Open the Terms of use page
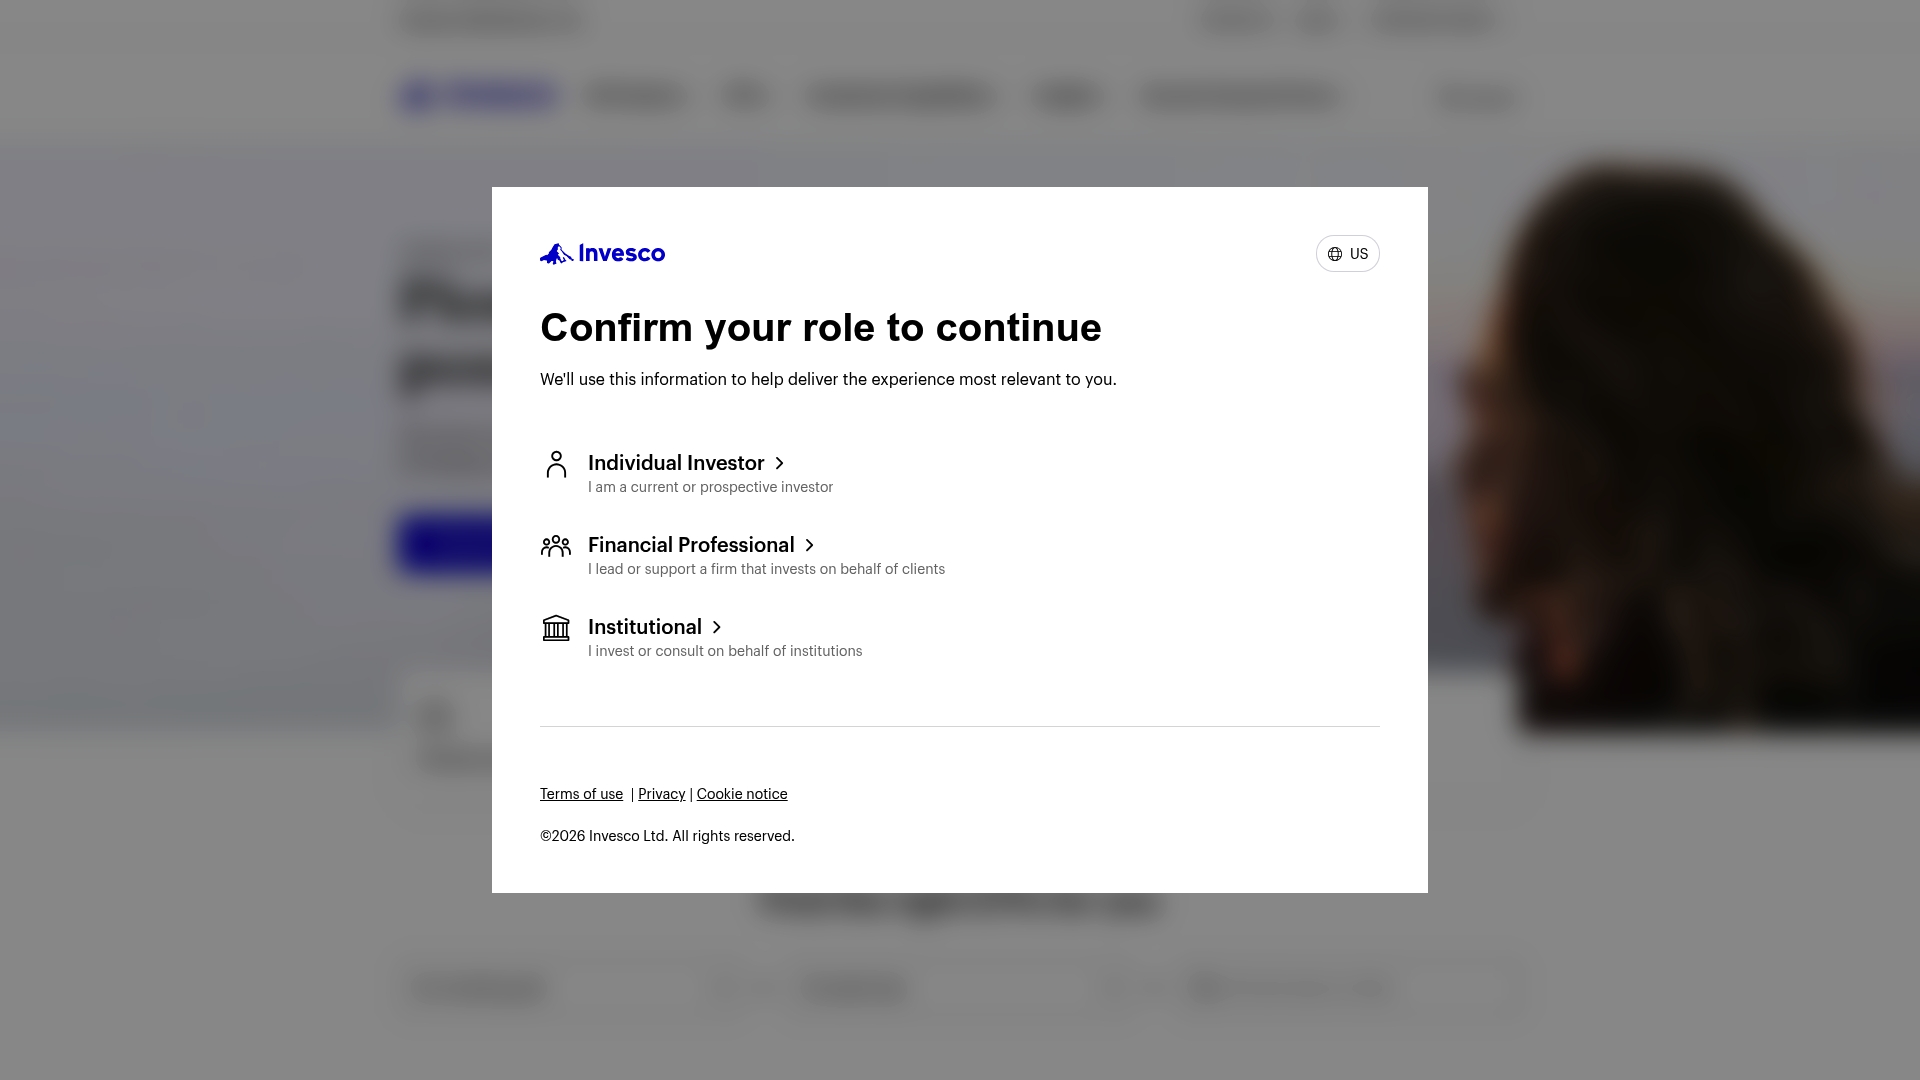Screen dimensions: 1920x1080 (581, 793)
